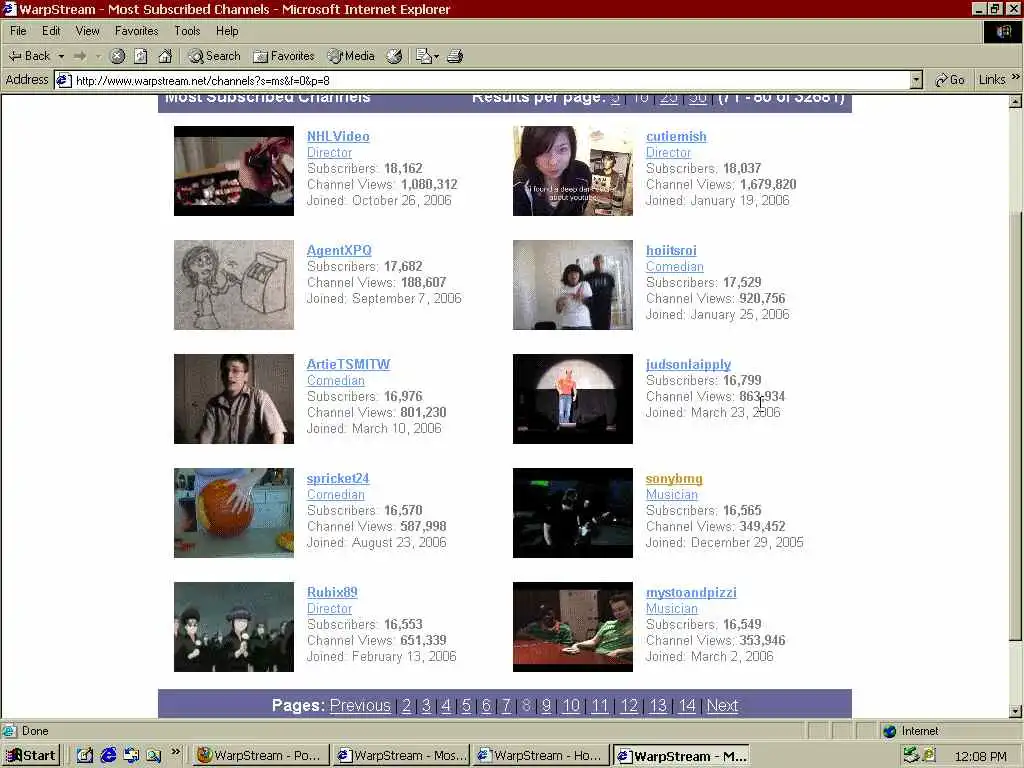1024x768 pixels.
Task: Open the Back button history dropdown arrow
Action: coord(61,56)
